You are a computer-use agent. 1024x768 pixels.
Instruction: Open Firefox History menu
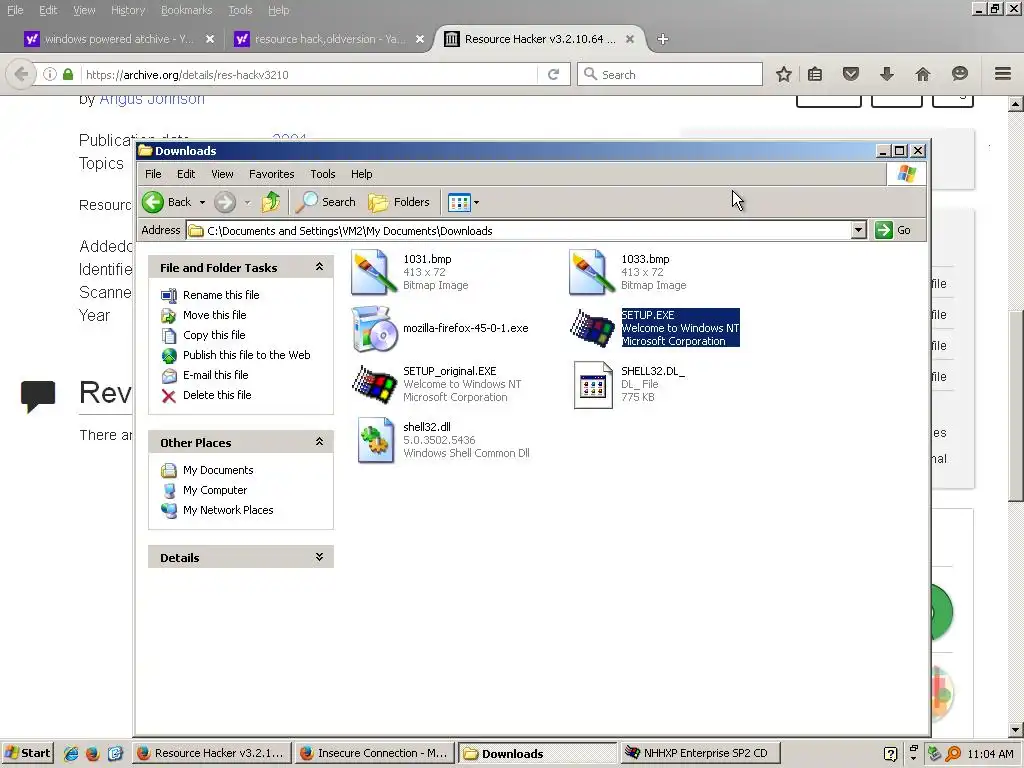point(128,10)
